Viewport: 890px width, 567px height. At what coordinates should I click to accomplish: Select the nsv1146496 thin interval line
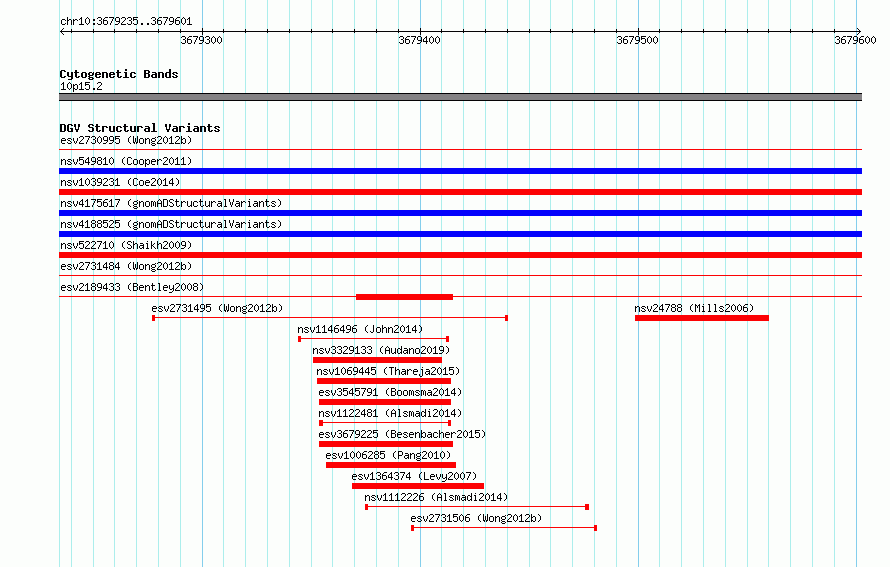tap(373, 339)
